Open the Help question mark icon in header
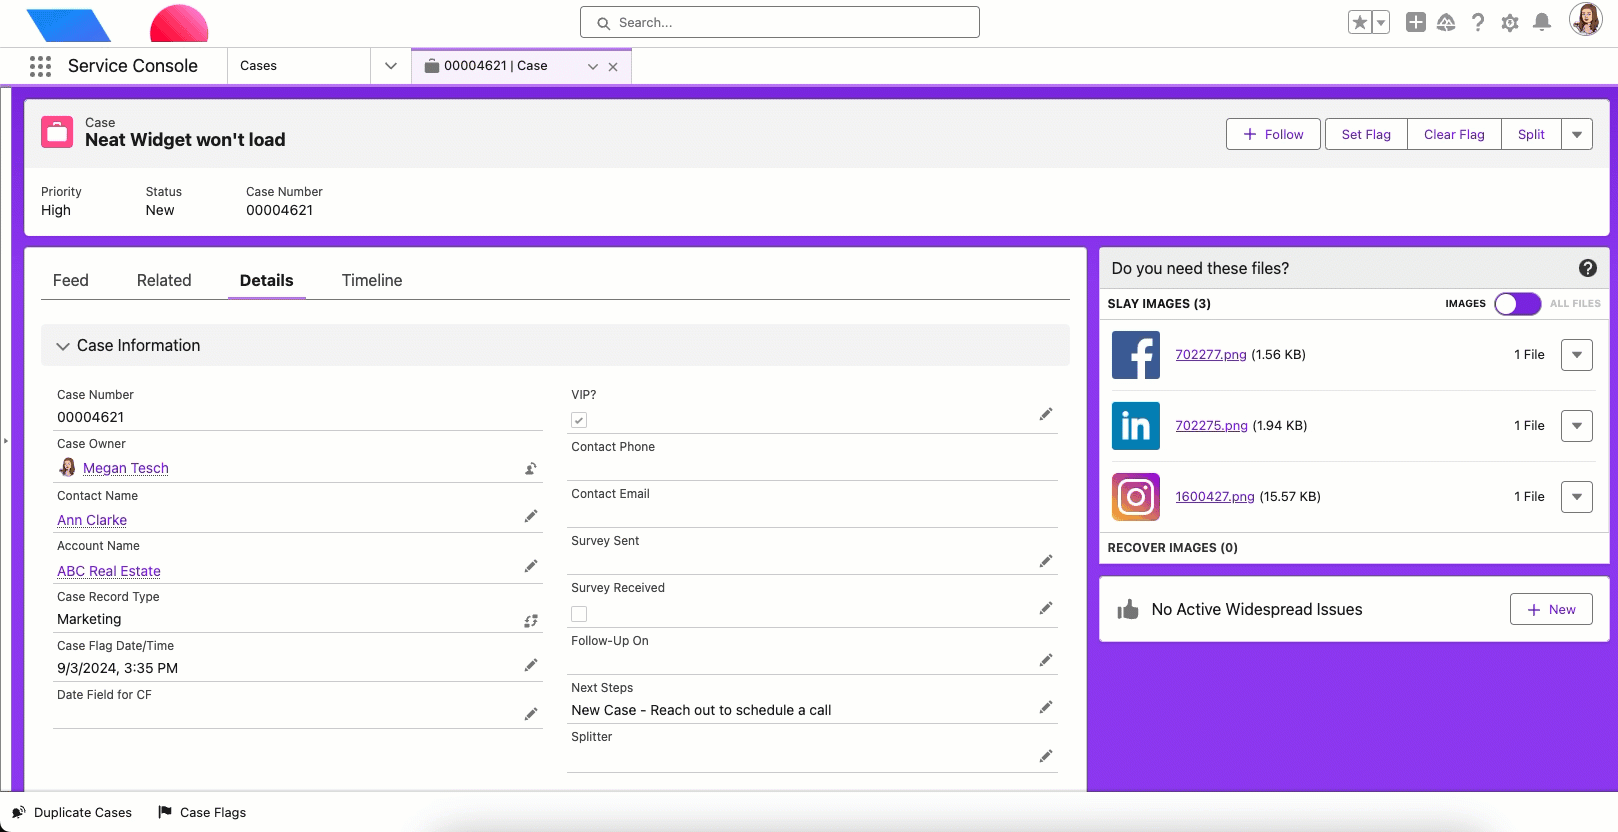1618x832 pixels. point(1478,22)
